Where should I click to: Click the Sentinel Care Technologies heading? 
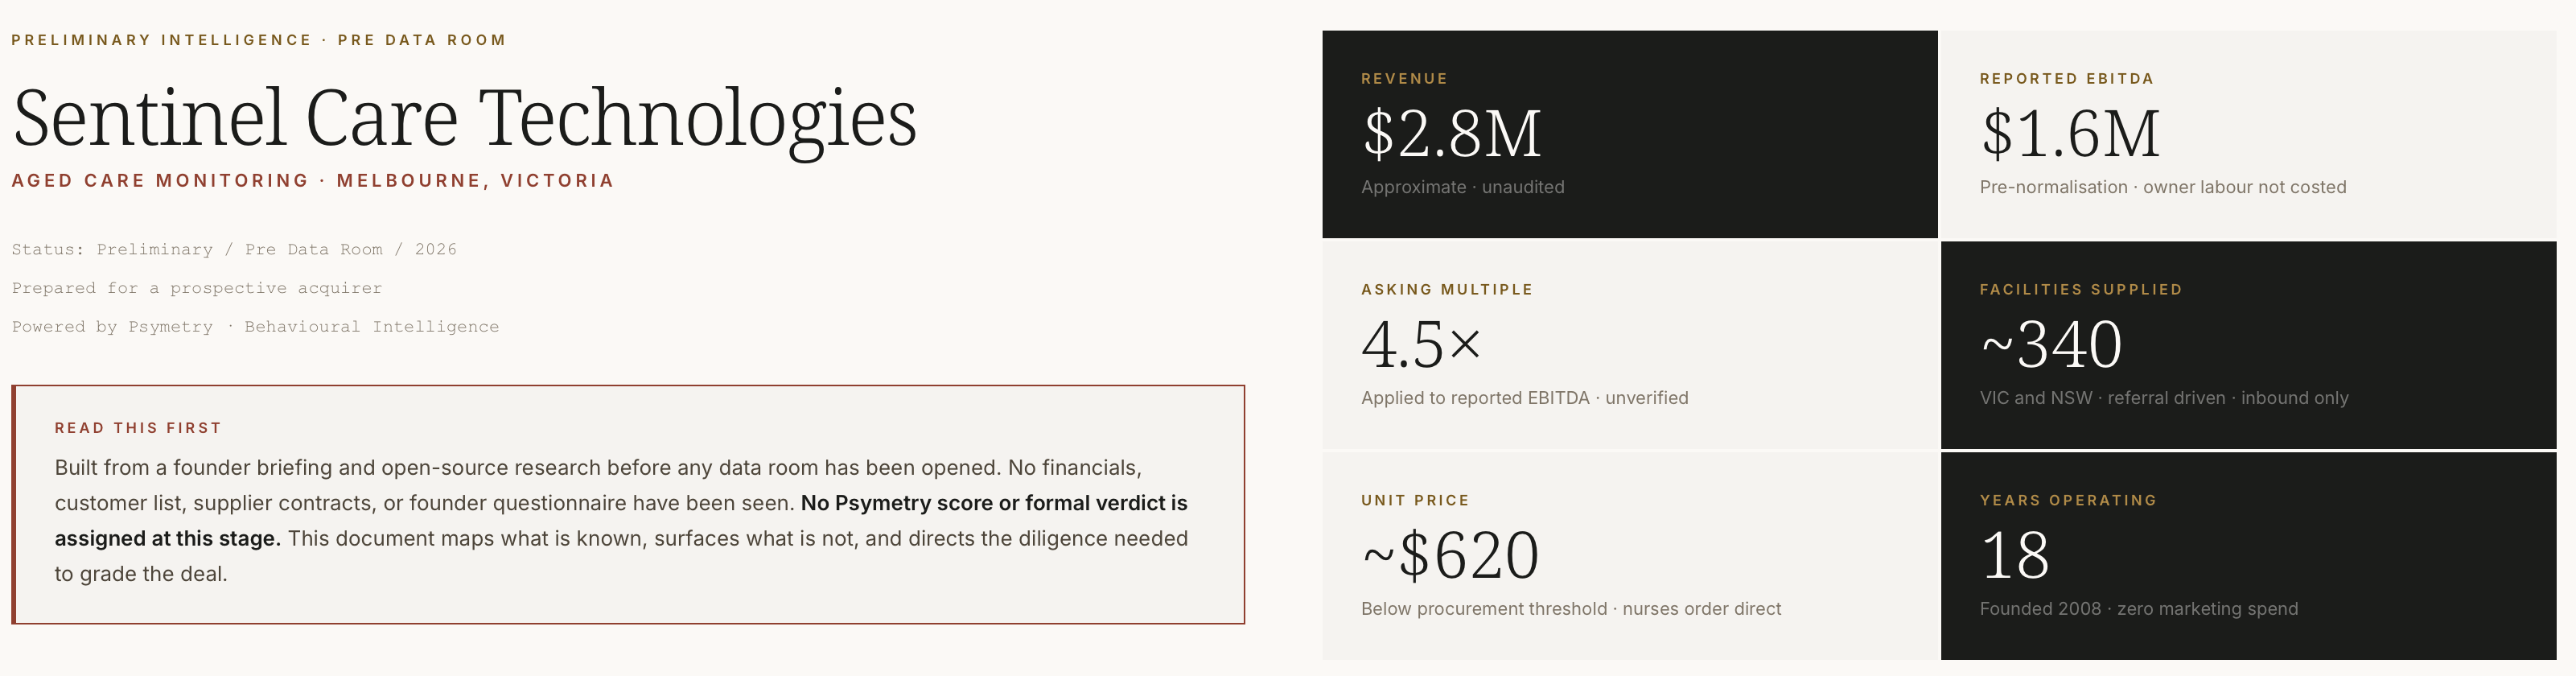click(x=465, y=120)
